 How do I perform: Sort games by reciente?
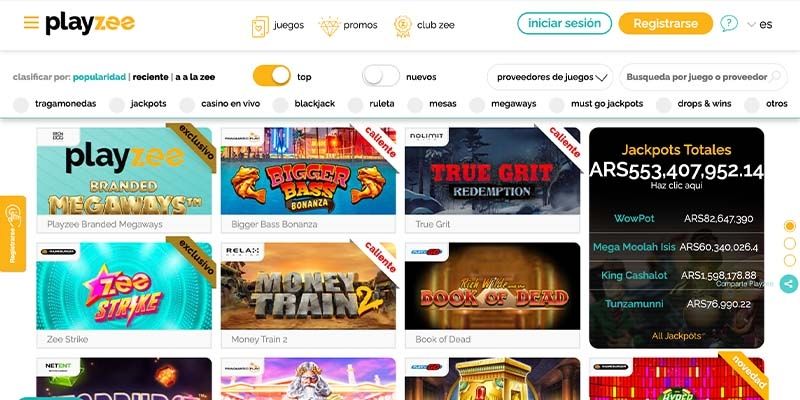151,77
